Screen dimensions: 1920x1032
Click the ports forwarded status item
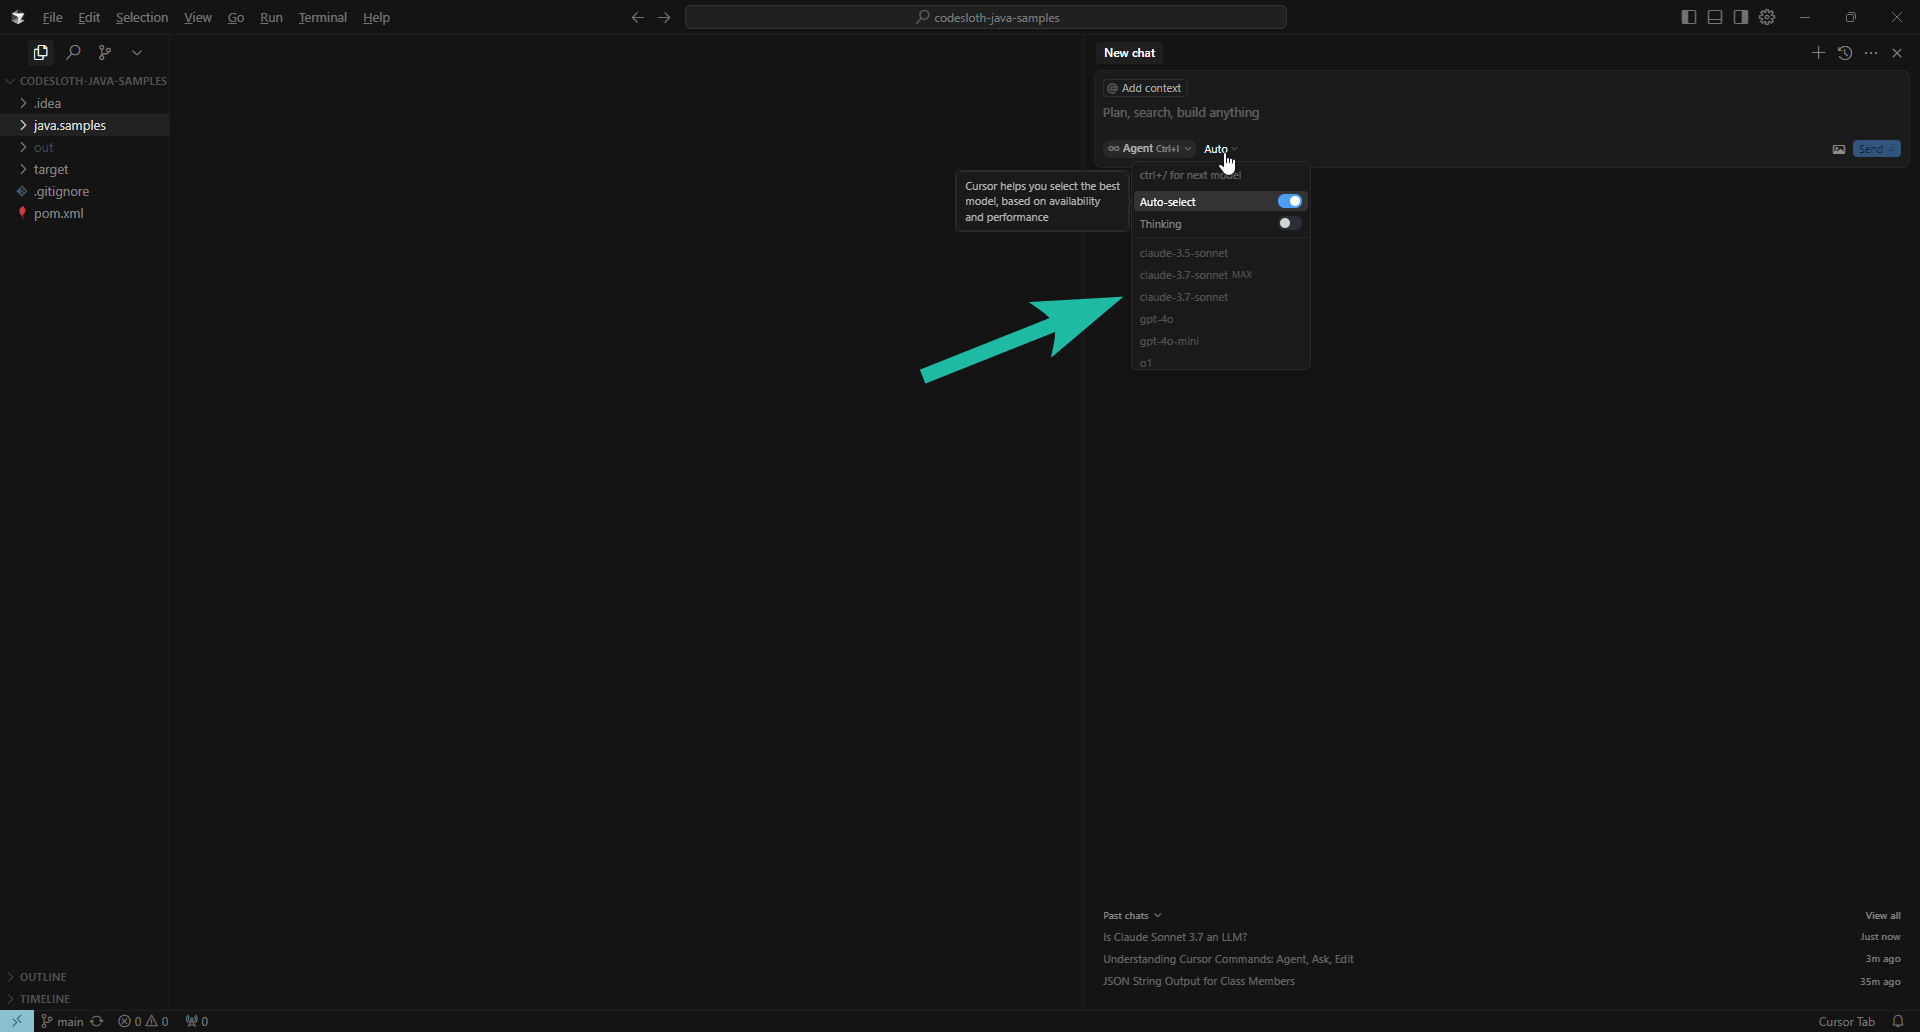[x=197, y=1021]
